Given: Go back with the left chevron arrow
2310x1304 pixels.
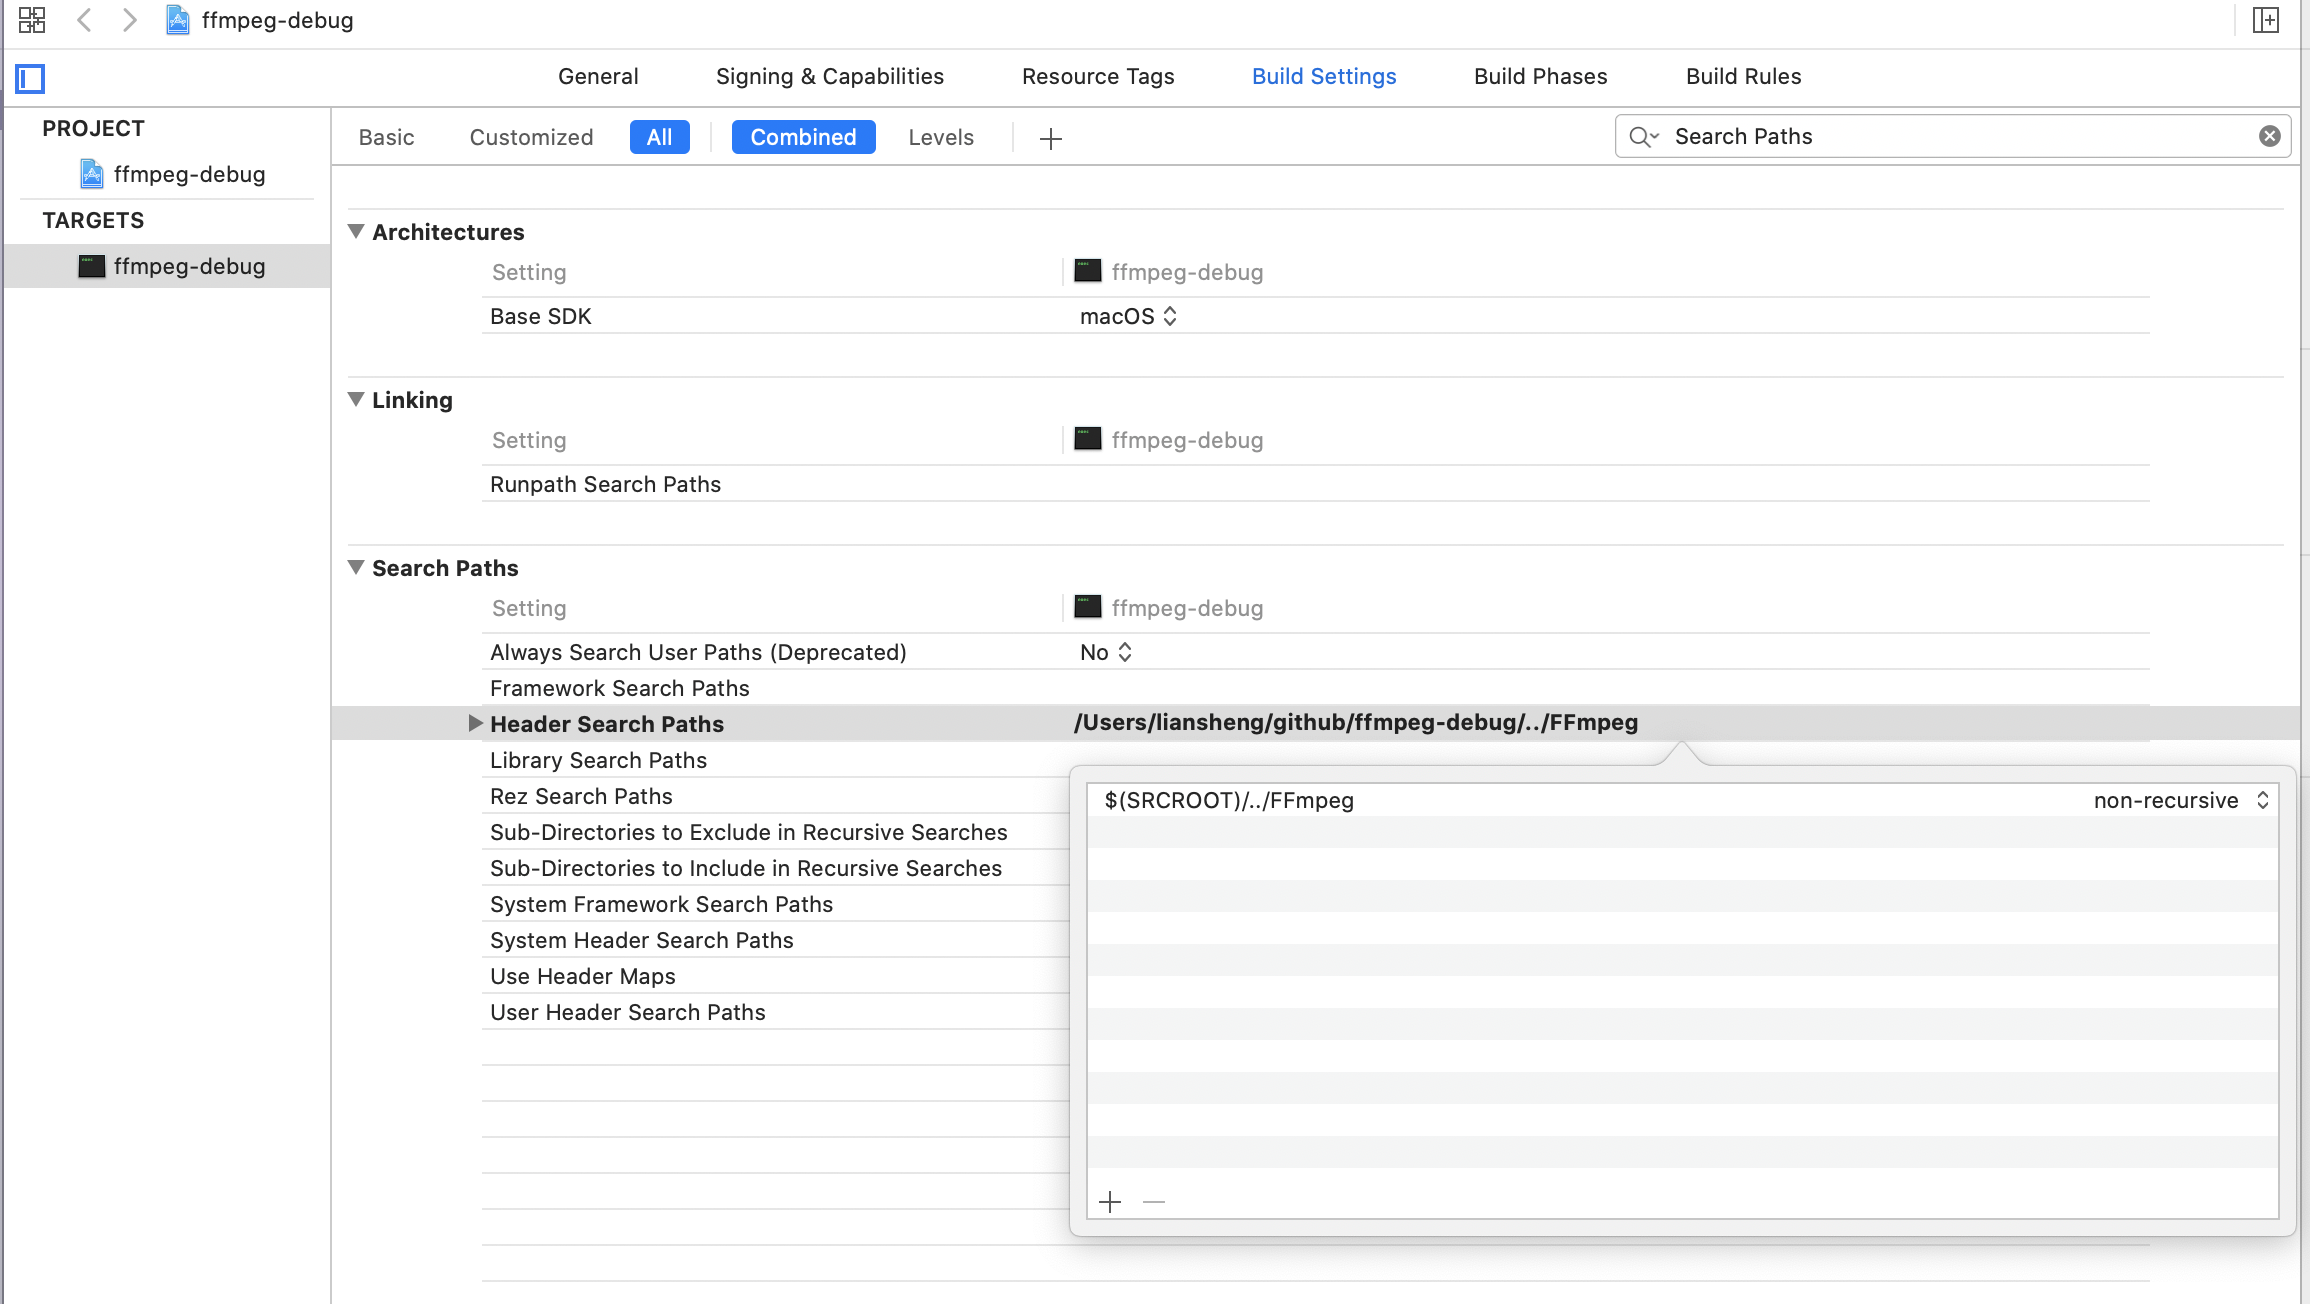Looking at the screenshot, I should point(85,20).
